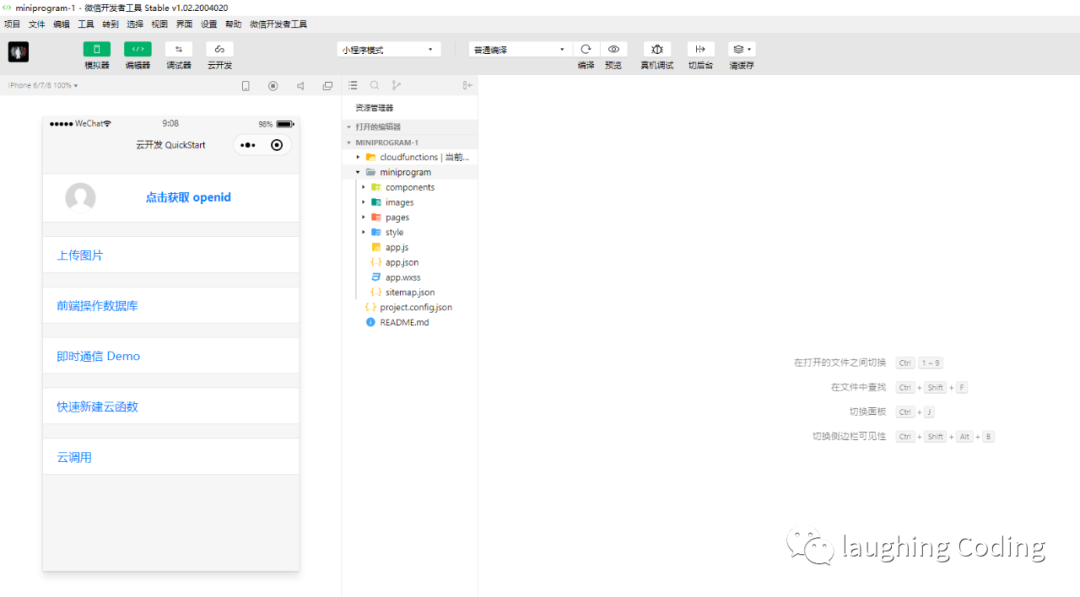Open the cloud development console
The height and width of the screenshot is (597, 1080).
(220, 49)
